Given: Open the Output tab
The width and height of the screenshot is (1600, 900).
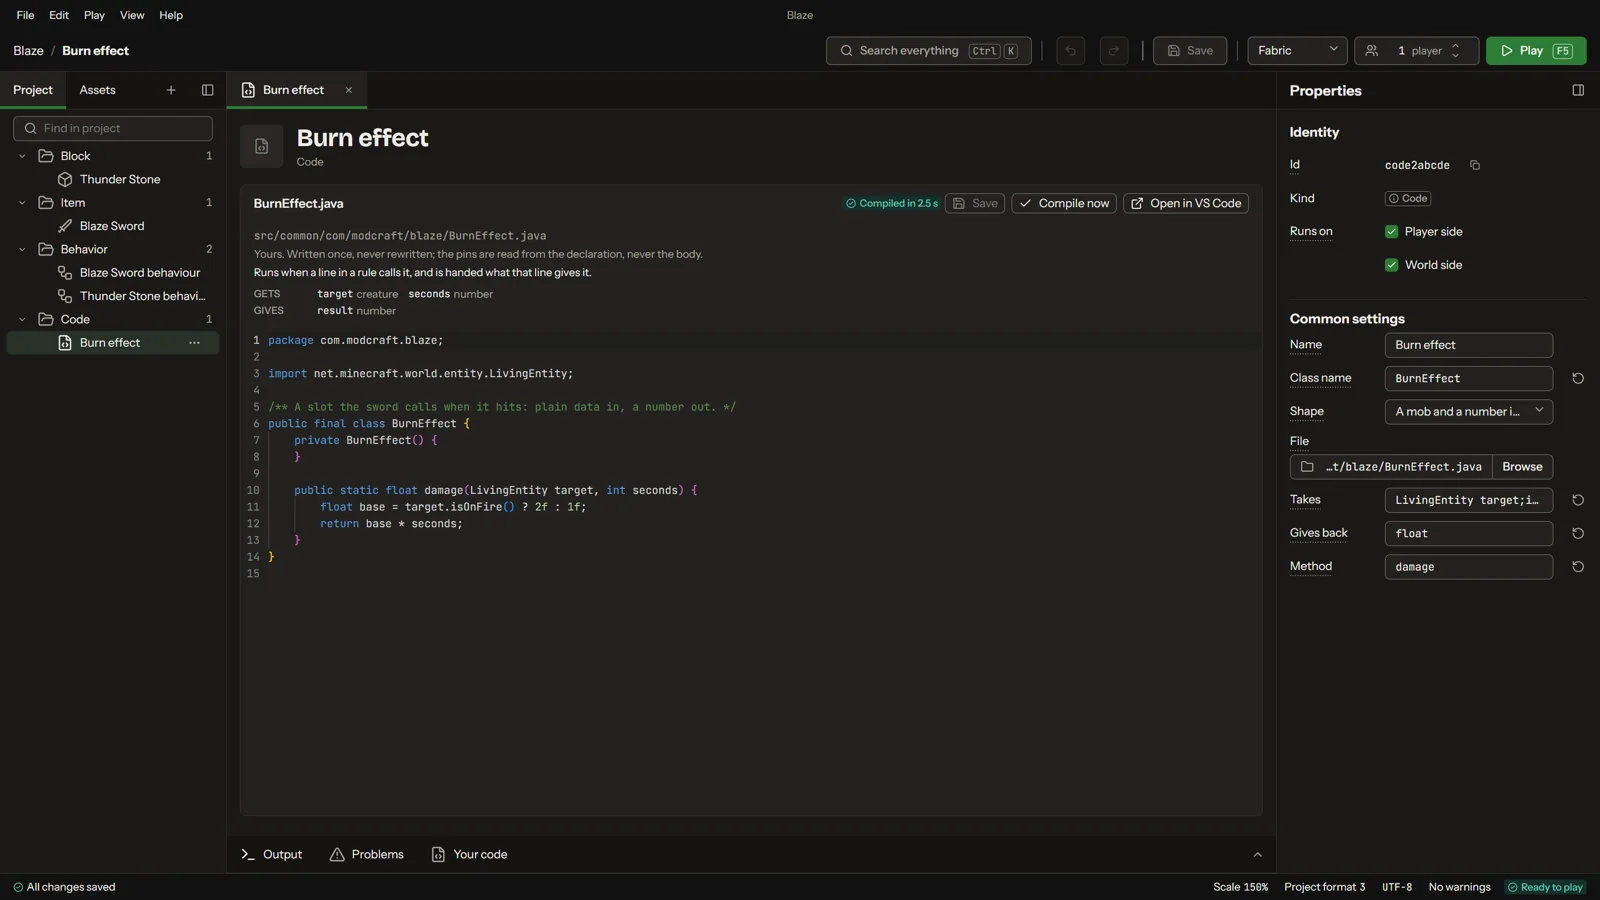Looking at the screenshot, I should (271, 854).
